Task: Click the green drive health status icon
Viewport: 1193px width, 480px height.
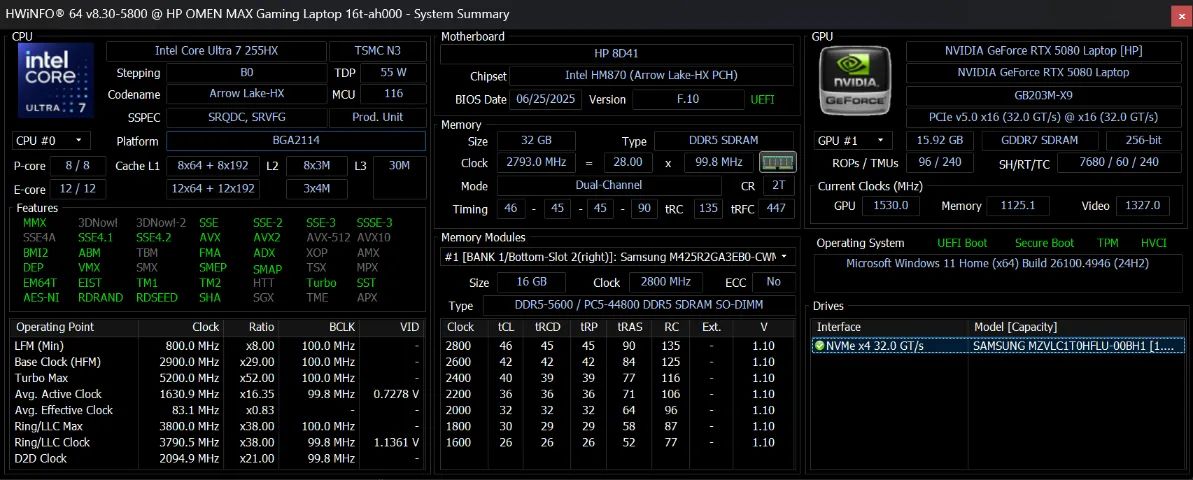Action: pyautogui.click(x=819, y=346)
